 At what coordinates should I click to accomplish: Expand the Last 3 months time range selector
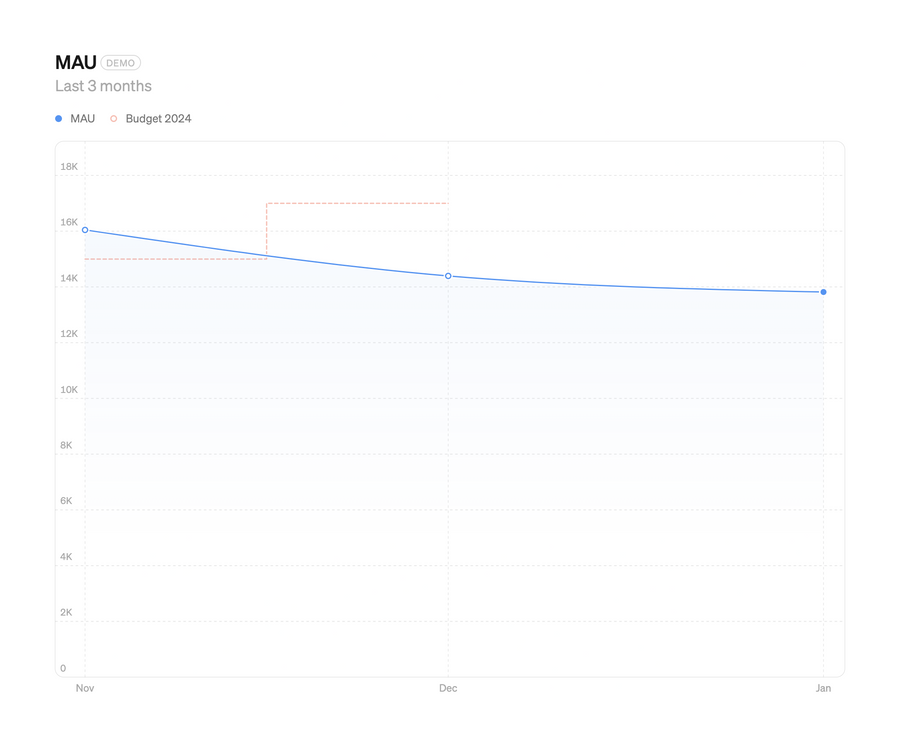point(103,86)
